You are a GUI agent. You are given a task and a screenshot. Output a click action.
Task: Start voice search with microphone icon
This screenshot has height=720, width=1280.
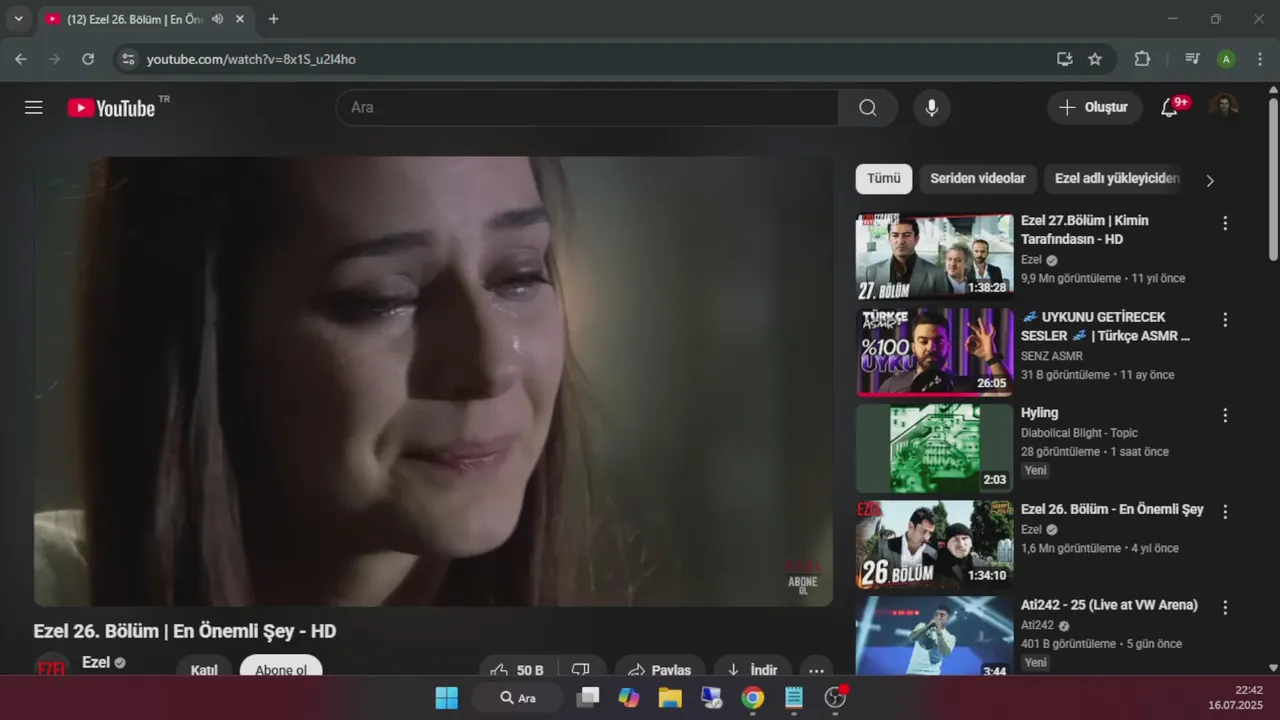[x=932, y=108]
